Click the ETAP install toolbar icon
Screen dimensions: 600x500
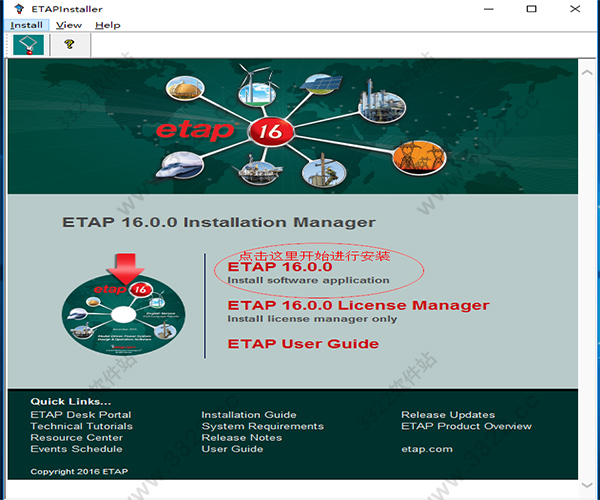click(28, 44)
